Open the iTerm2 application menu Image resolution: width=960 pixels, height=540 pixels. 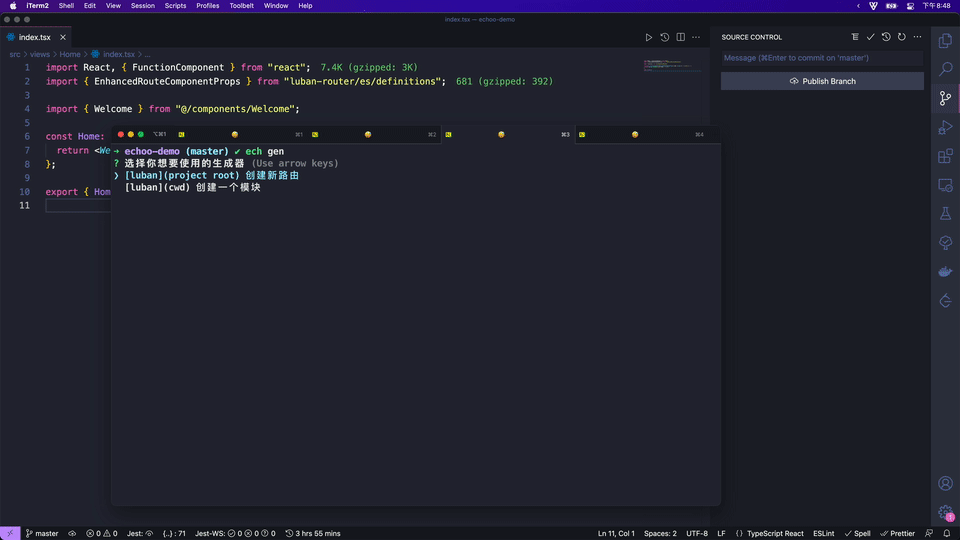click(37, 6)
